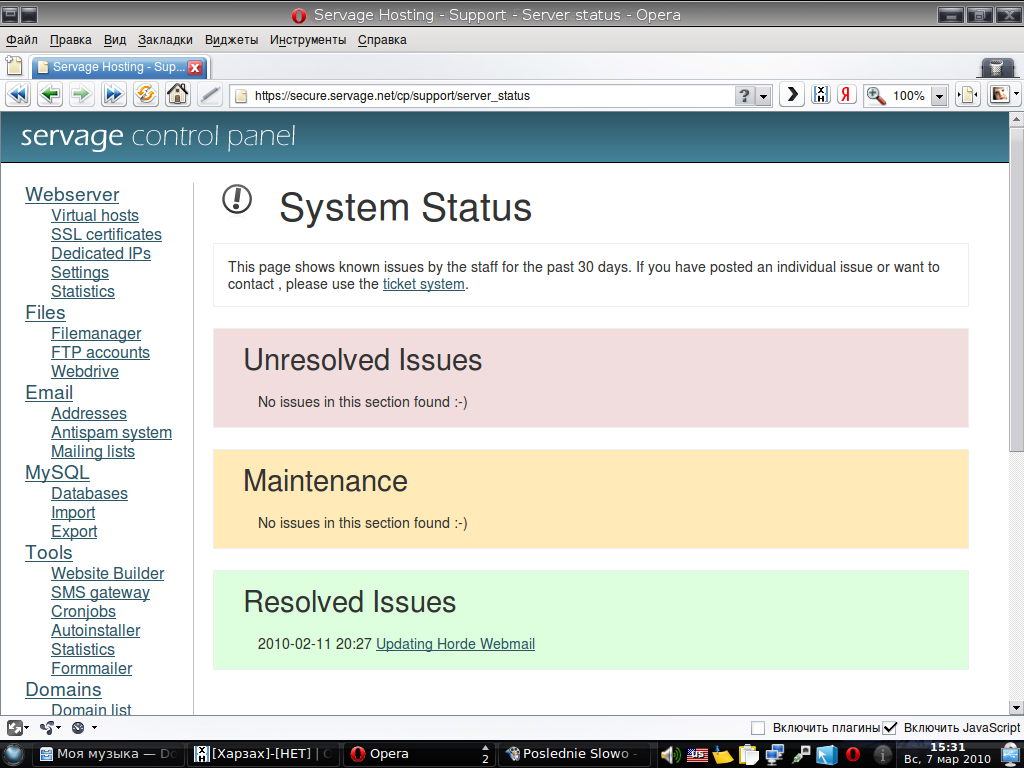Viewport: 1024px width, 768px height.
Task: Reload the page with the orange refresh icon
Action: 146,95
